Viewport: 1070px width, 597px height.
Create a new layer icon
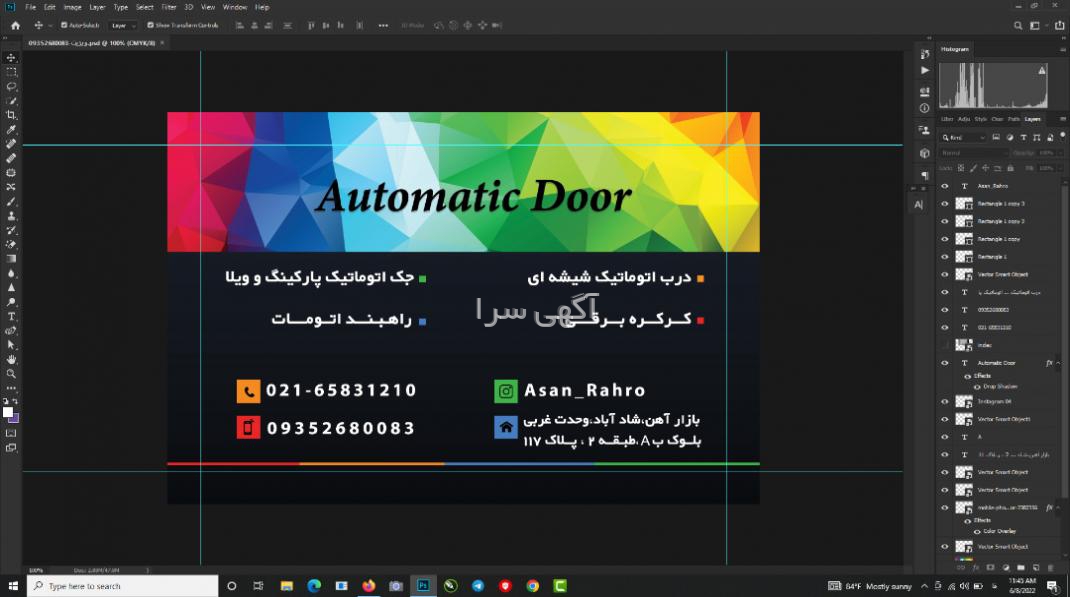click(x=1035, y=567)
